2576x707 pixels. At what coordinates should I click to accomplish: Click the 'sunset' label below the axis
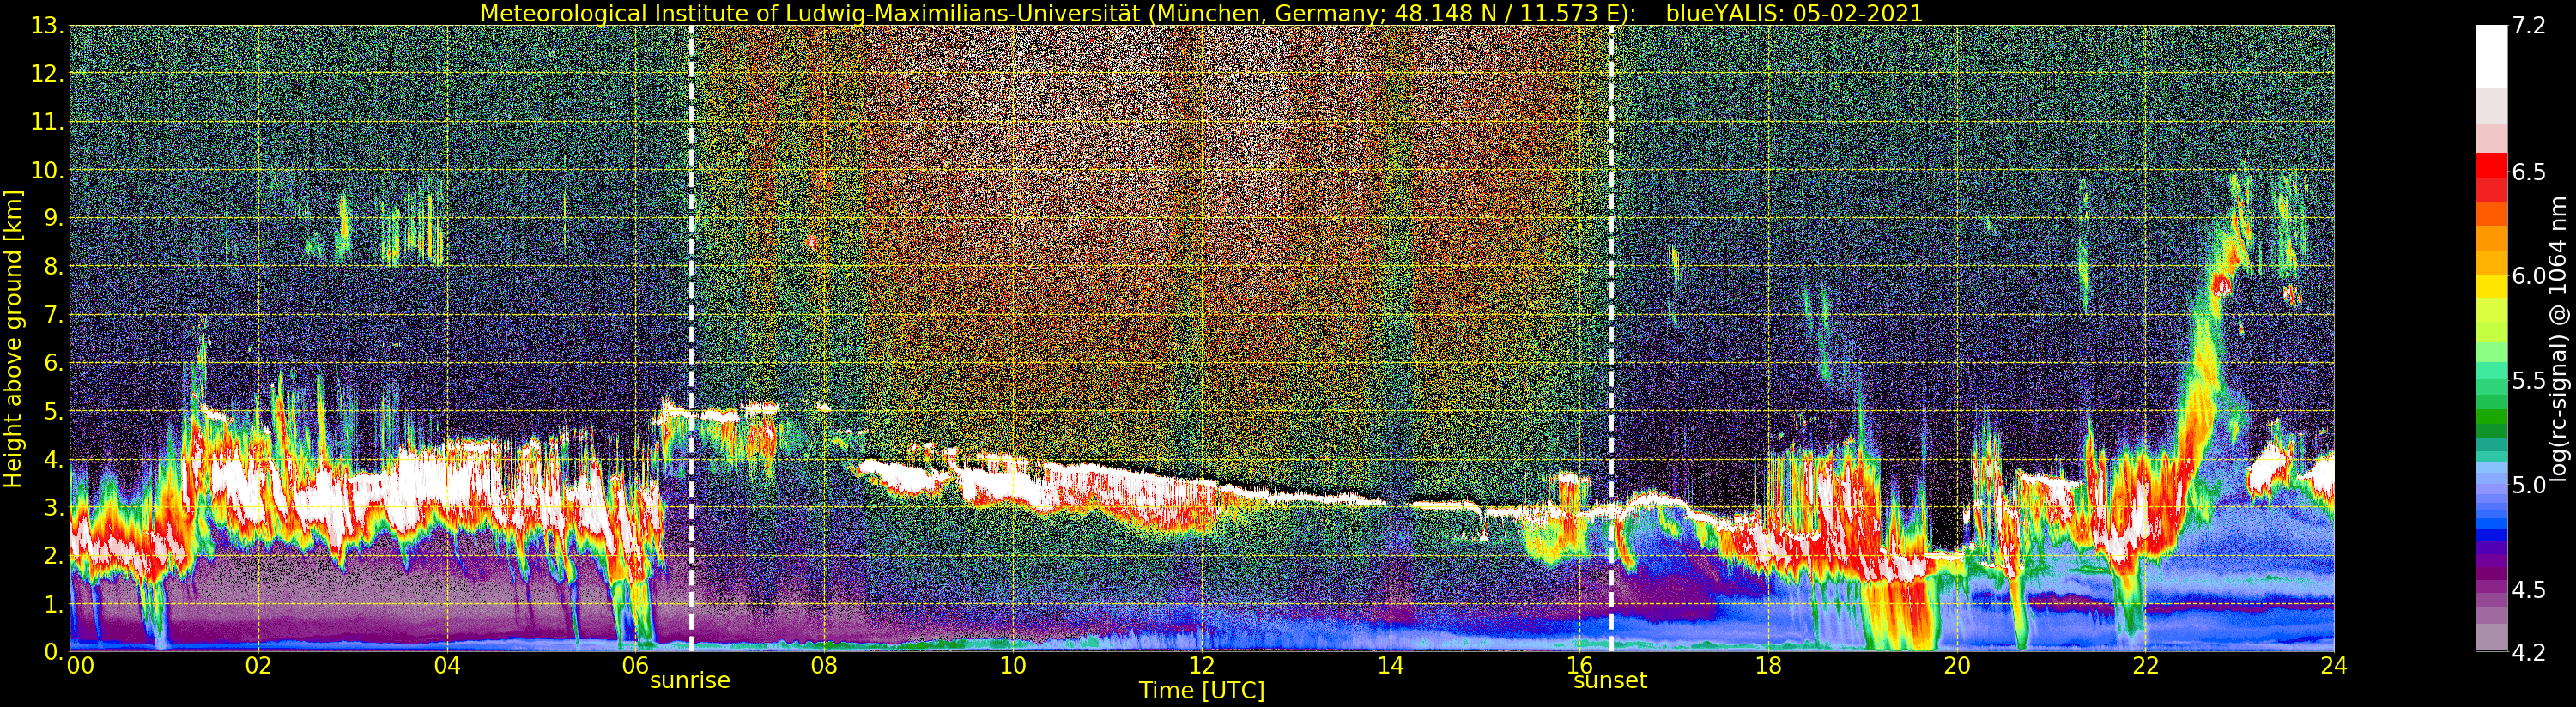(x=1610, y=681)
